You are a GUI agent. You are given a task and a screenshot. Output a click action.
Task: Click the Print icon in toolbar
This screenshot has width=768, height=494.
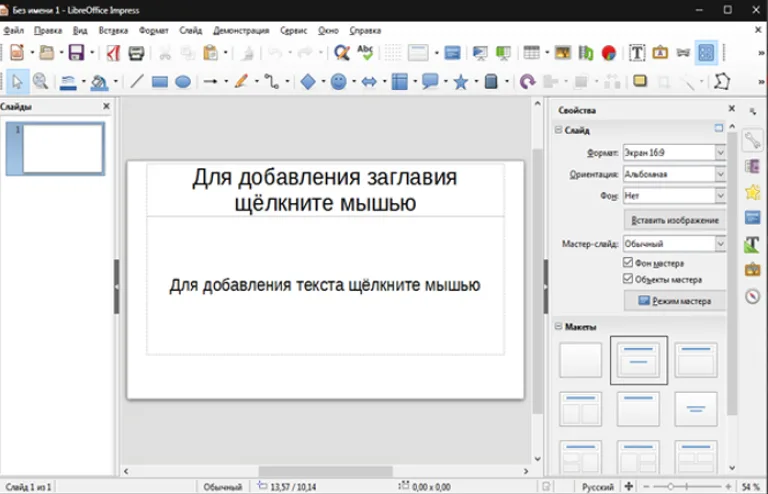click(x=136, y=52)
